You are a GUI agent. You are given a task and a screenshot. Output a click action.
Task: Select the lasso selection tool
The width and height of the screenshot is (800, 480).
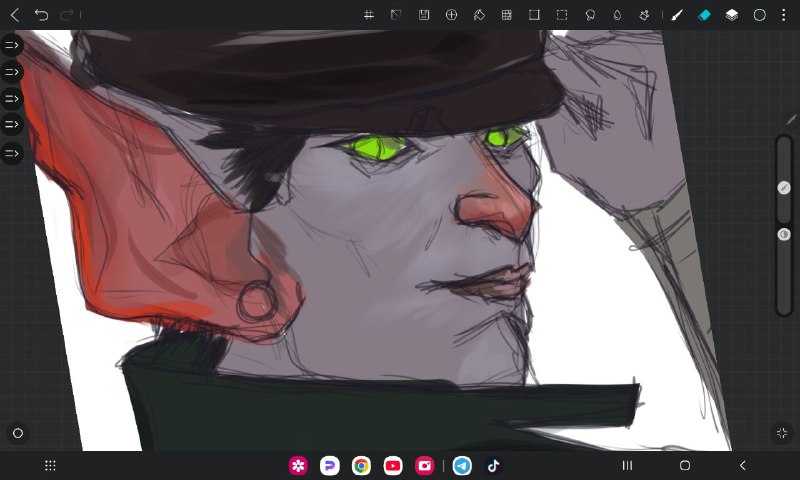pyautogui.click(x=590, y=15)
